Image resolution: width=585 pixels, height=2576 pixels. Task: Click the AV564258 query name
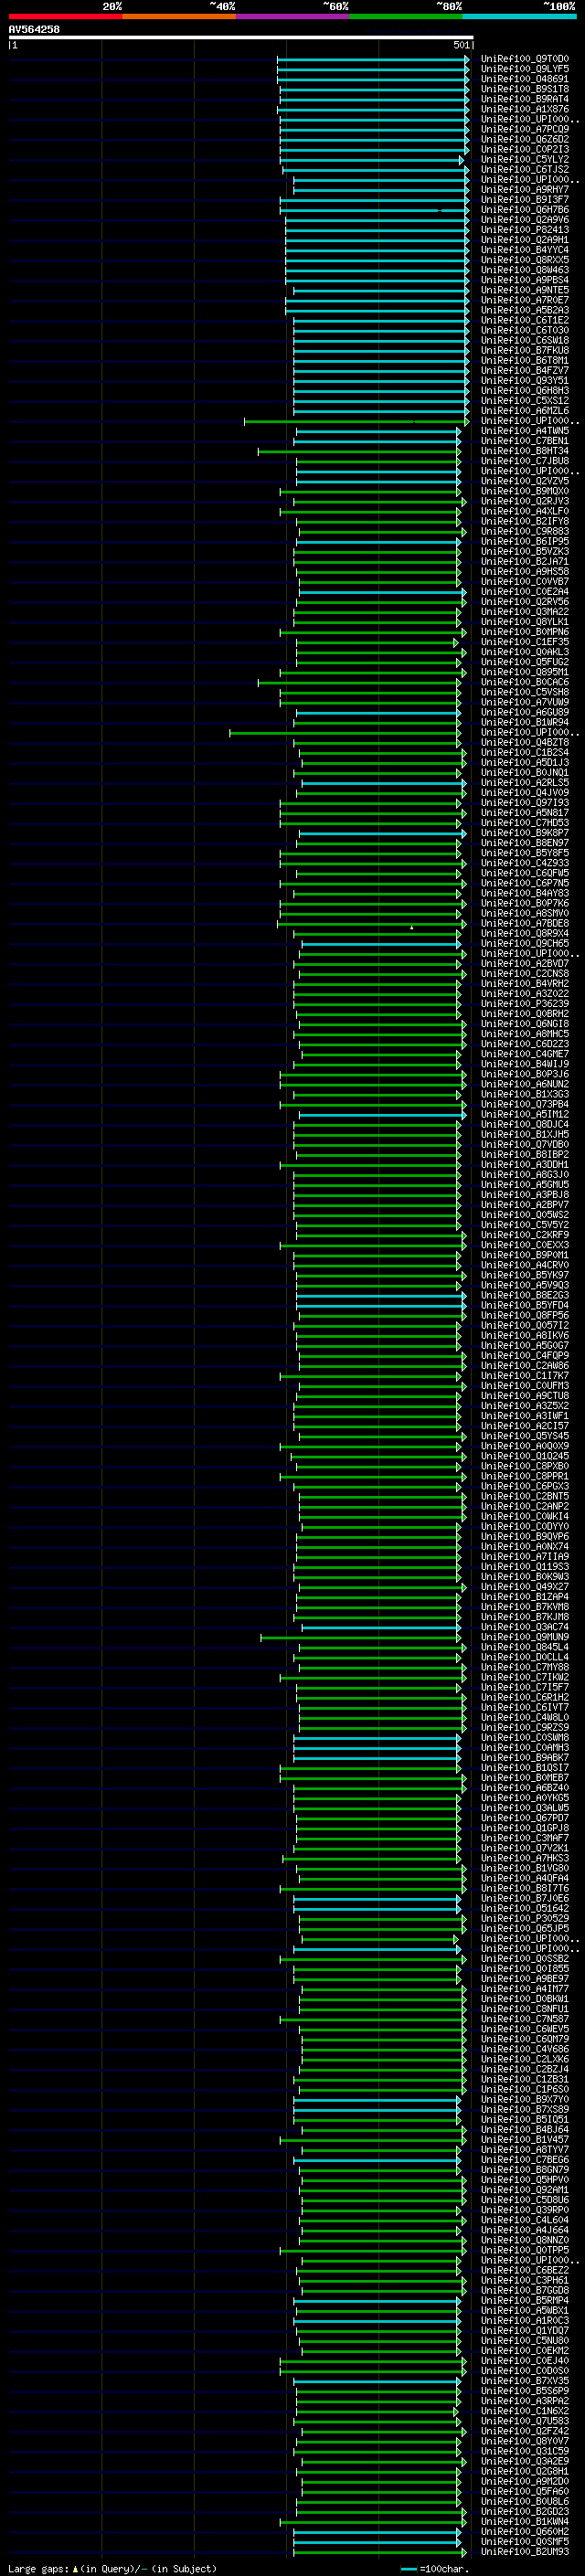[x=34, y=29]
